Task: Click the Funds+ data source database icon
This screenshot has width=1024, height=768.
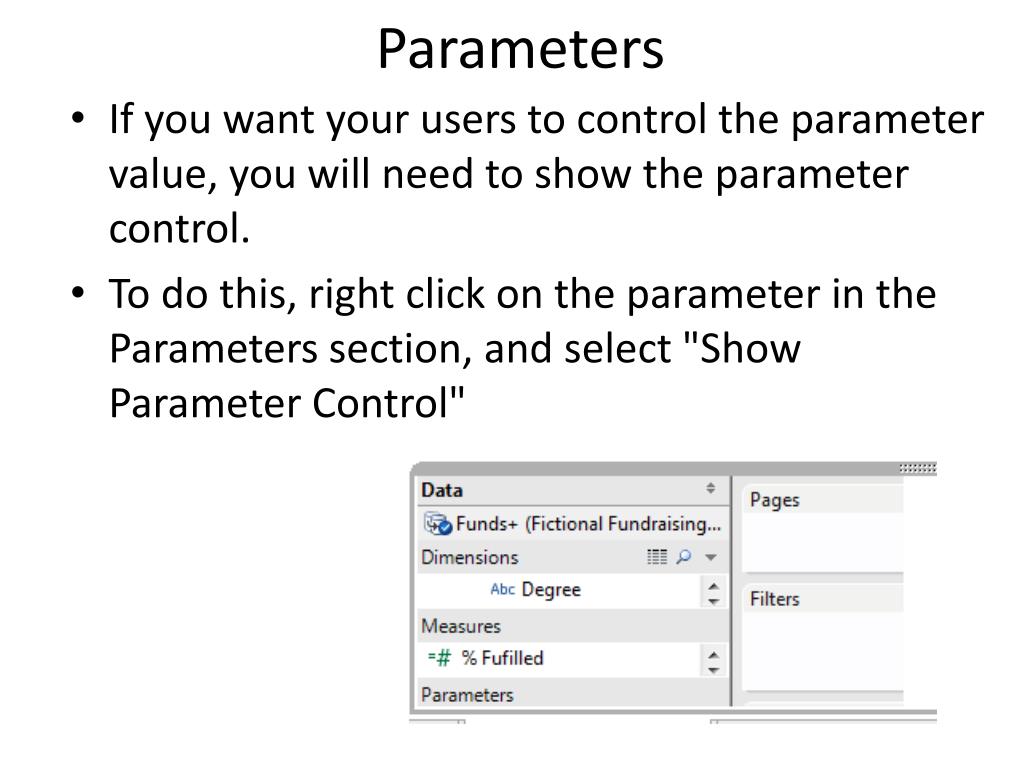Action: point(438,524)
